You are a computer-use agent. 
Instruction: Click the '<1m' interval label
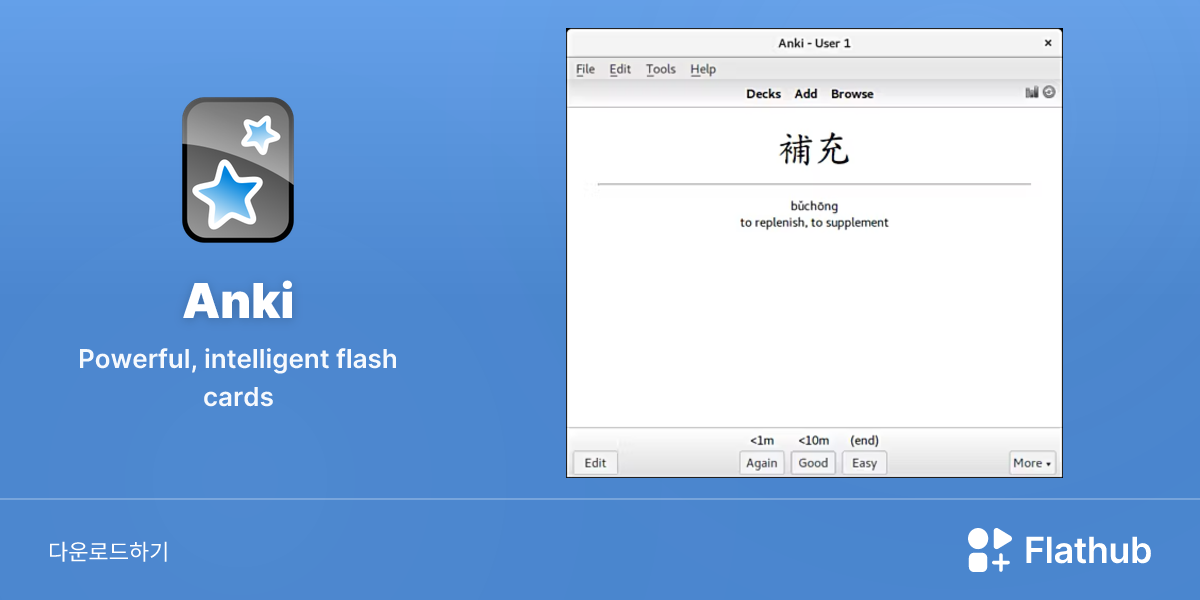click(x=762, y=440)
